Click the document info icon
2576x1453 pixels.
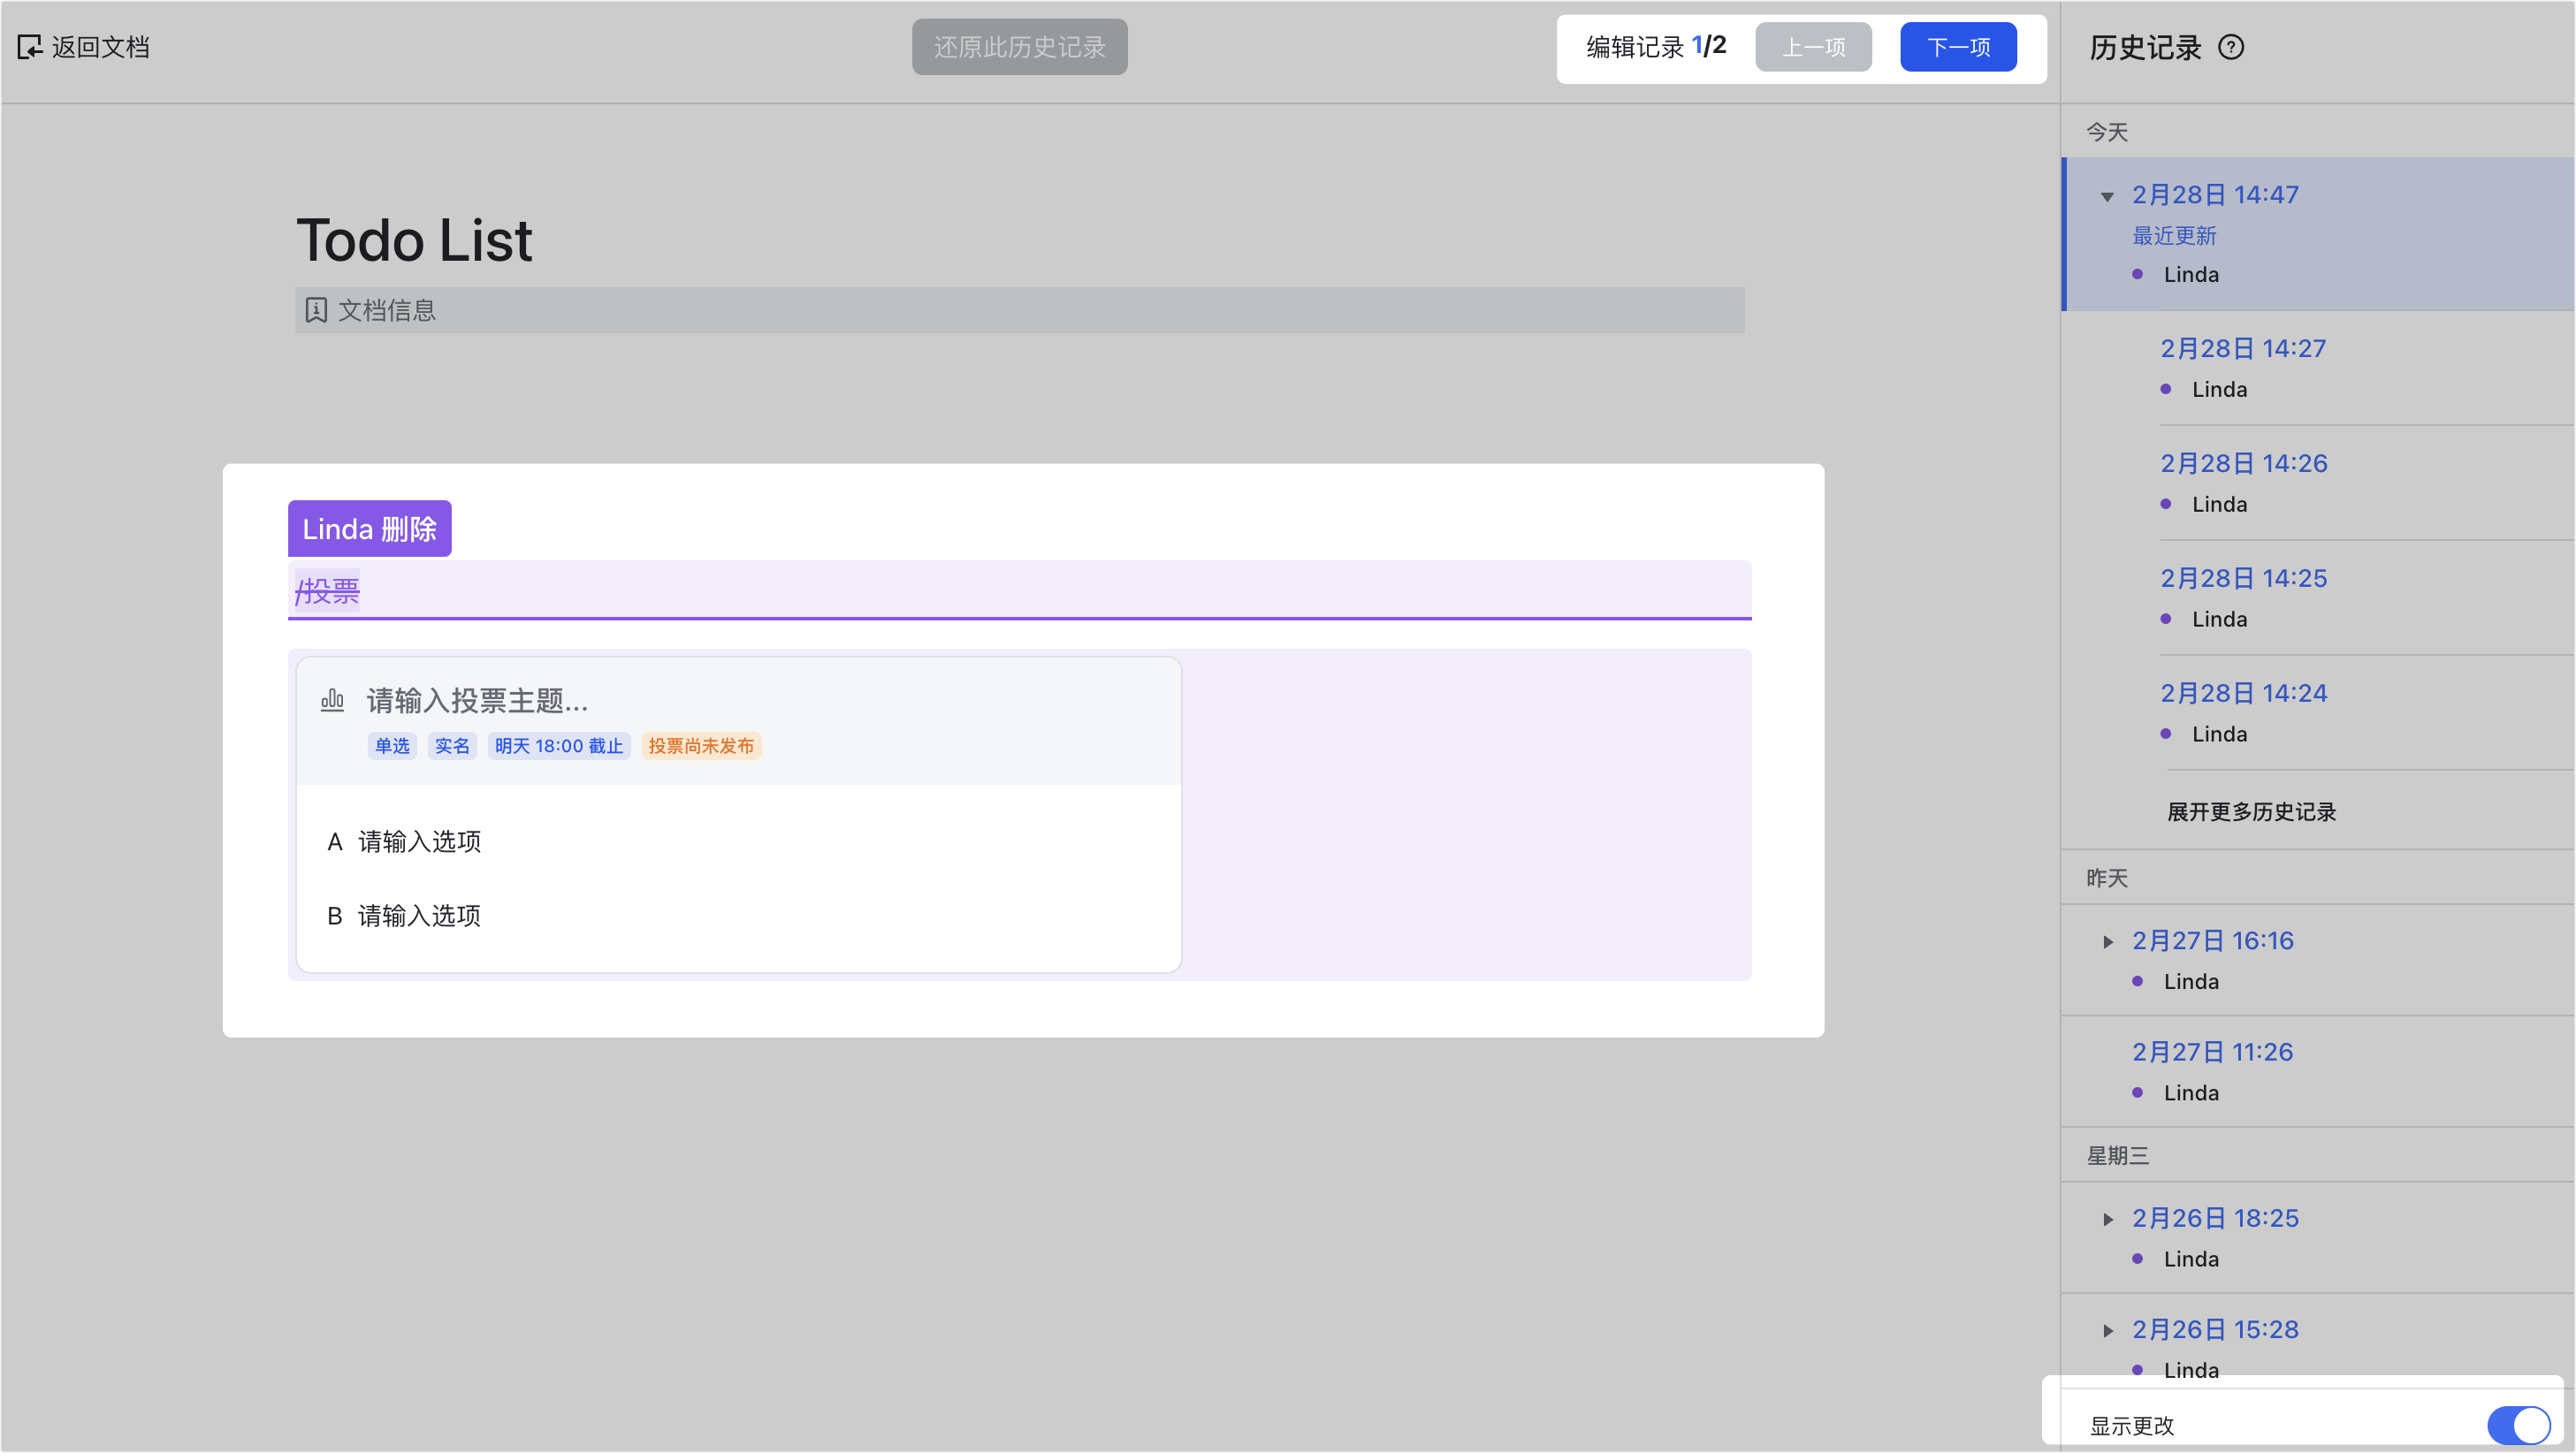[316, 310]
